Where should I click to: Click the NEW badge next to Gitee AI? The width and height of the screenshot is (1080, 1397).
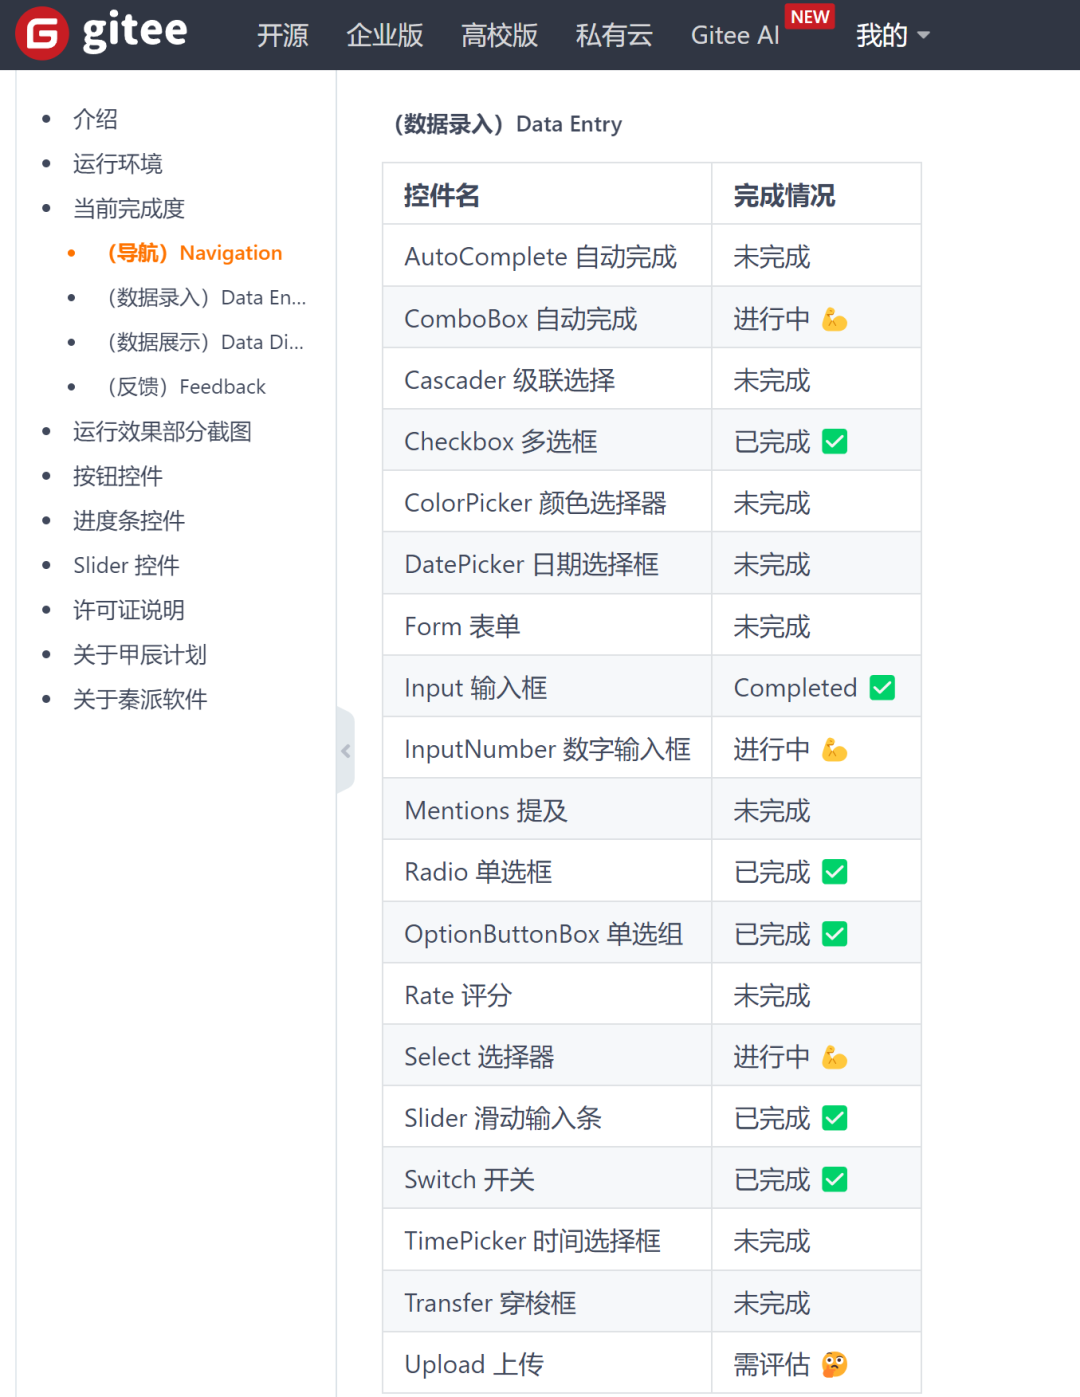pyautogui.click(x=810, y=17)
